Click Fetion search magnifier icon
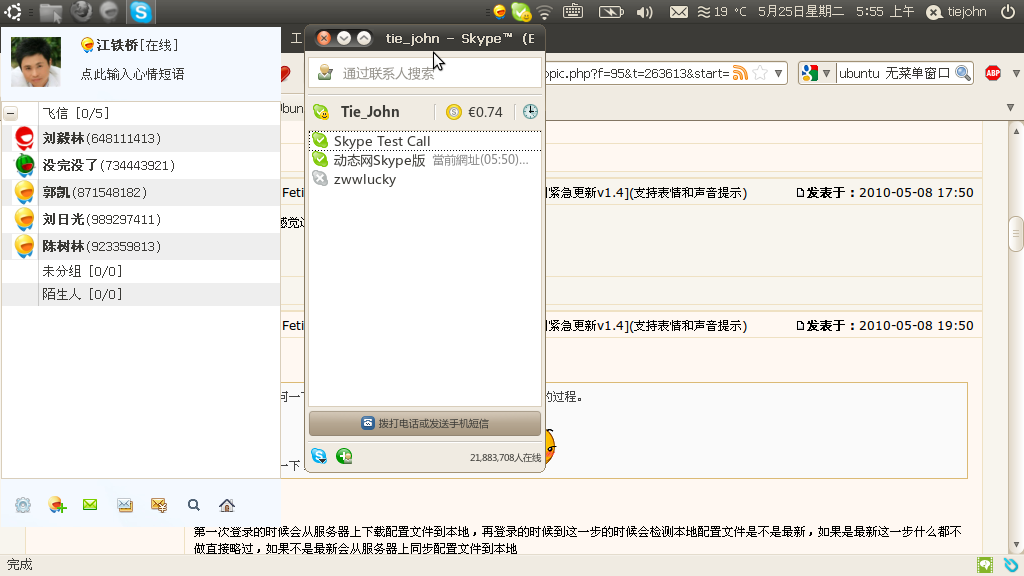 pyautogui.click(x=193, y=505)
